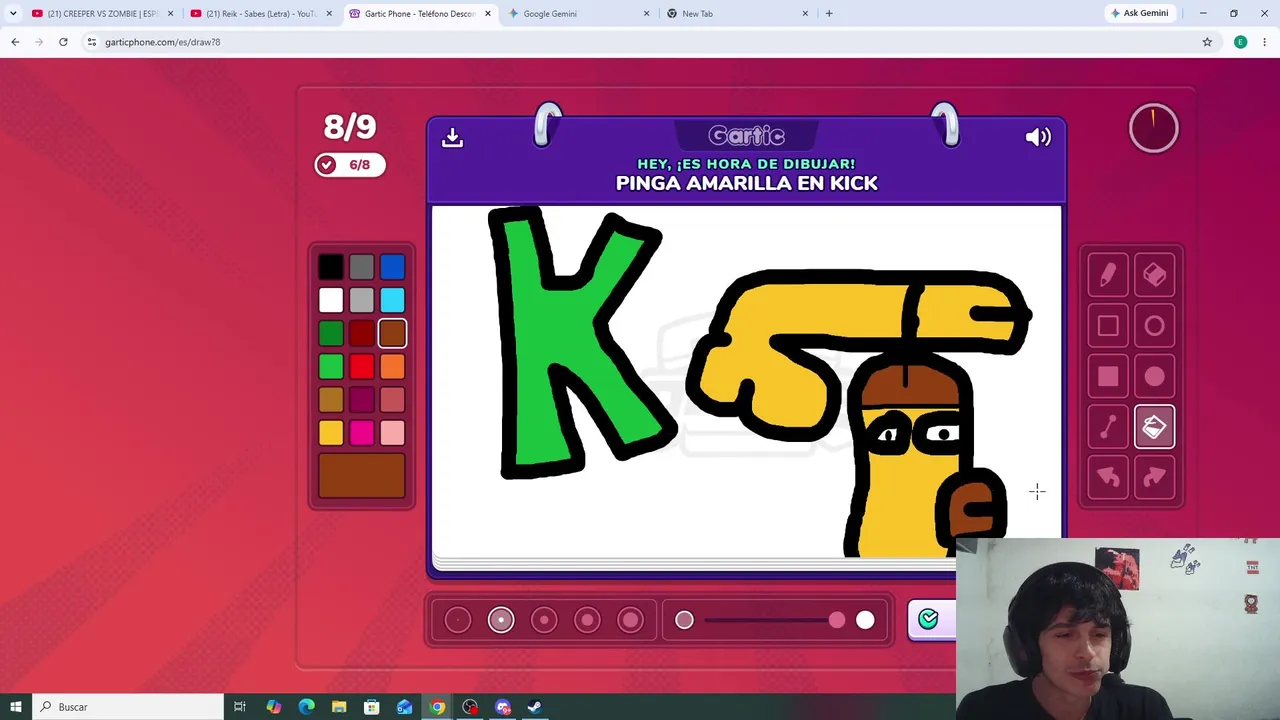View site information icon beside the URL

point(91,42)
